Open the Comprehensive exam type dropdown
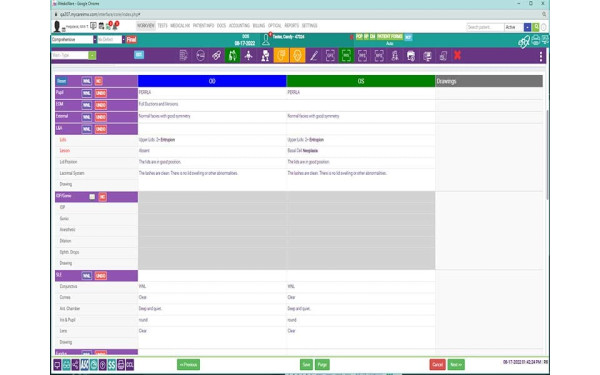 [x=74, y=39]
